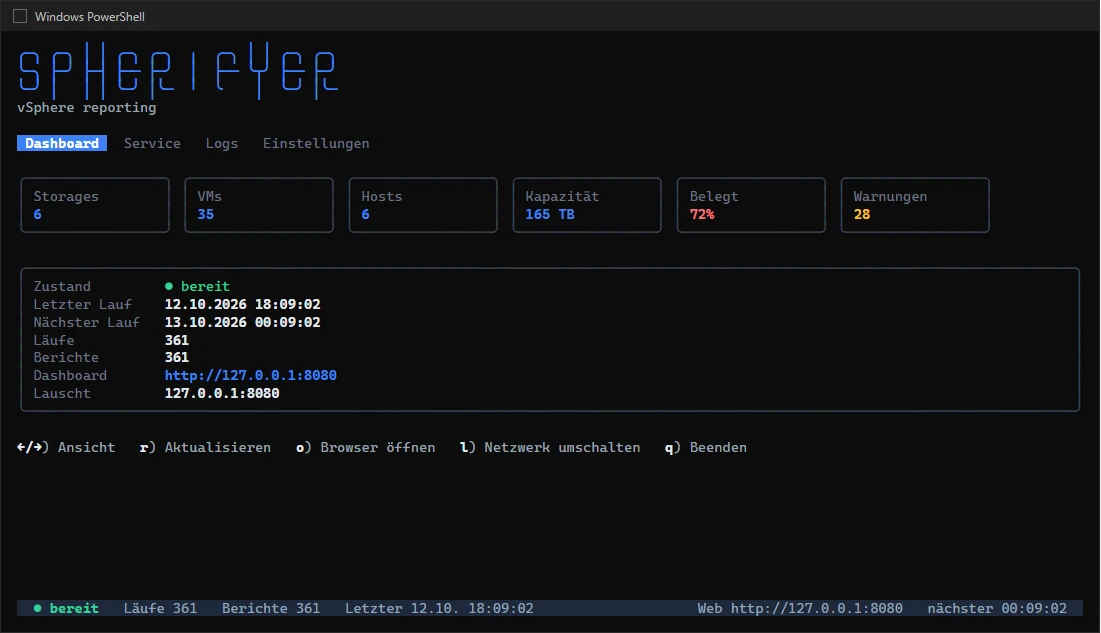Click "Läufe 361" in the bottom status bar
1101x633 pixels.
[160, 608]
